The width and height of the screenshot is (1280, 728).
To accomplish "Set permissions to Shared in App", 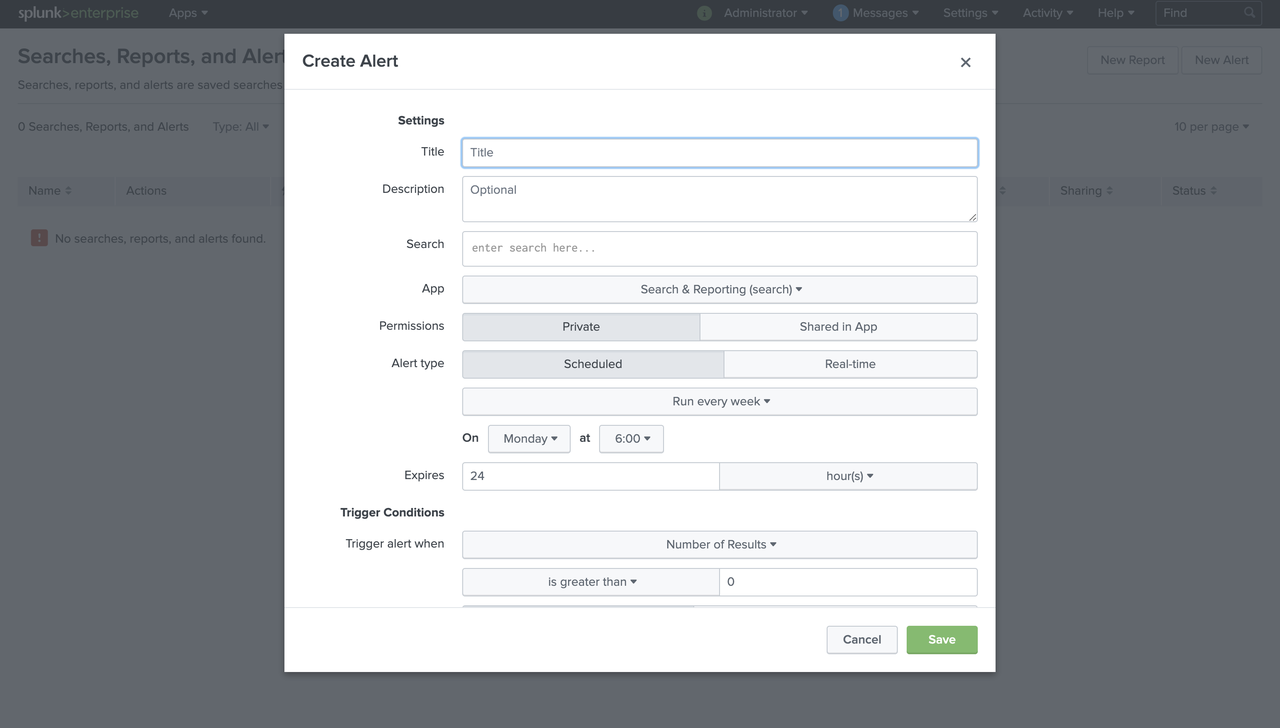I will pyautogui.click(x=838, y=326).
